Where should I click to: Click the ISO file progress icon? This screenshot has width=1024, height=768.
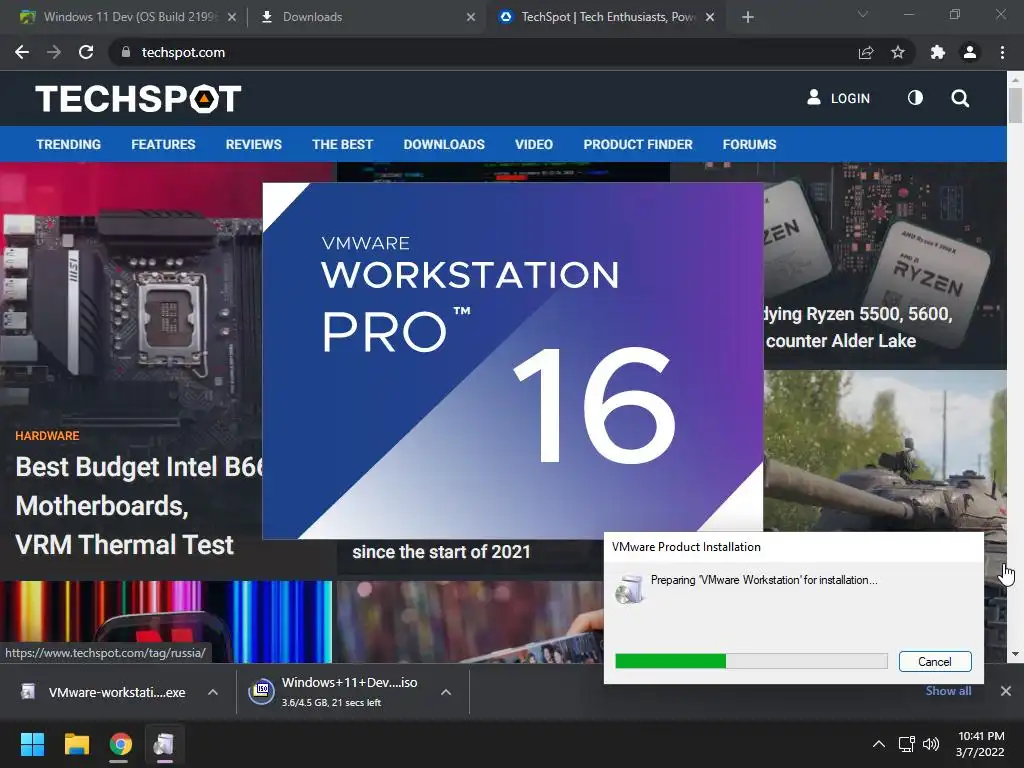tap(261, 692)
